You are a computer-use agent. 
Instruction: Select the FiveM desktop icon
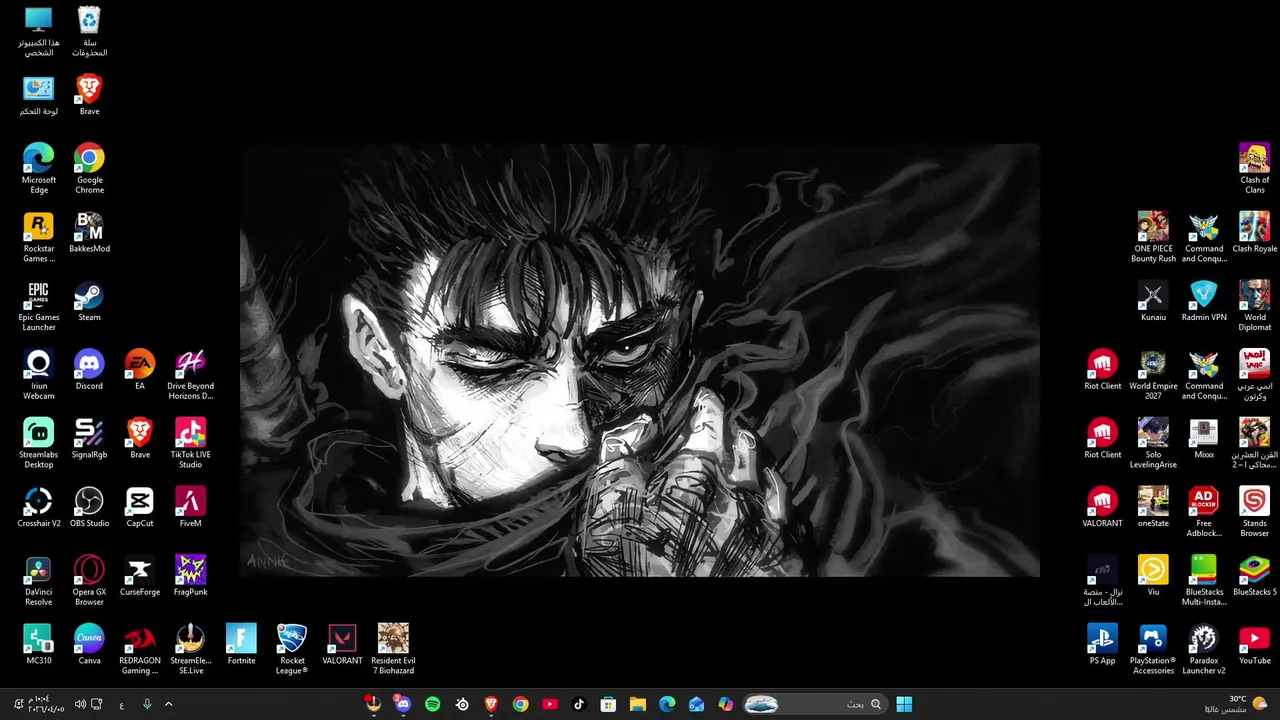point(190,507)
